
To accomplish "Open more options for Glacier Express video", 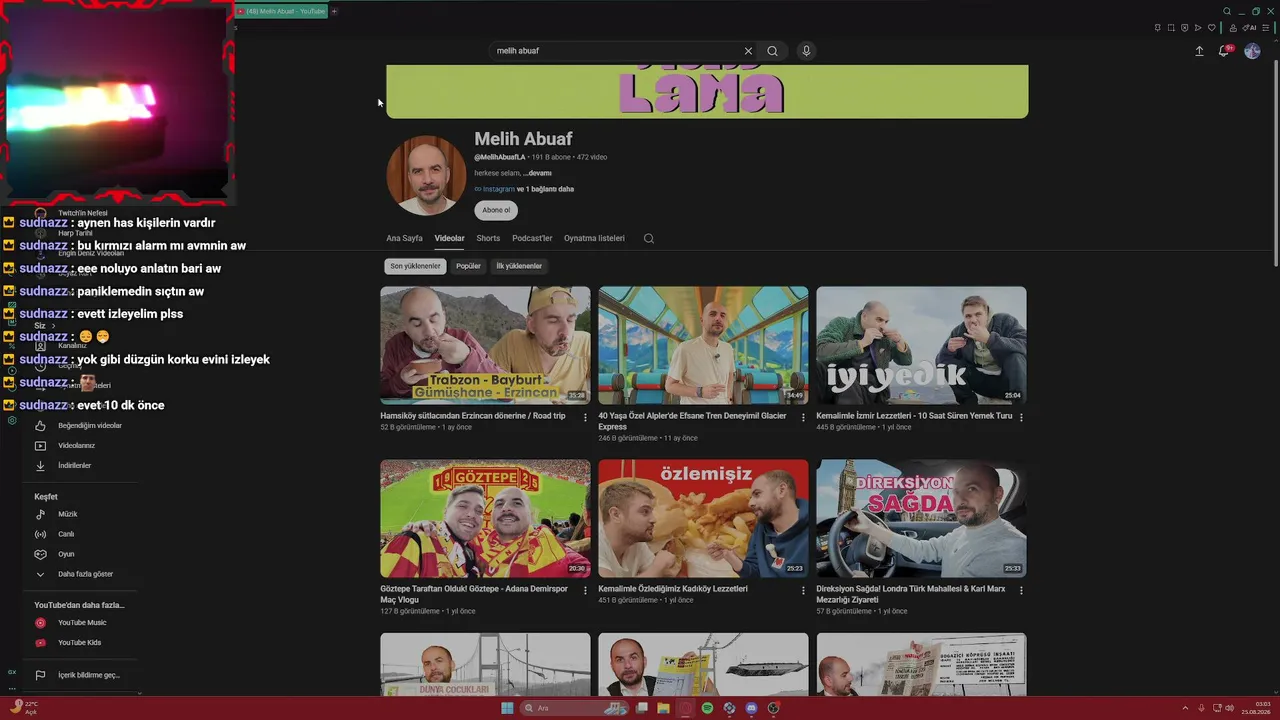I will [x=803, y=418].
